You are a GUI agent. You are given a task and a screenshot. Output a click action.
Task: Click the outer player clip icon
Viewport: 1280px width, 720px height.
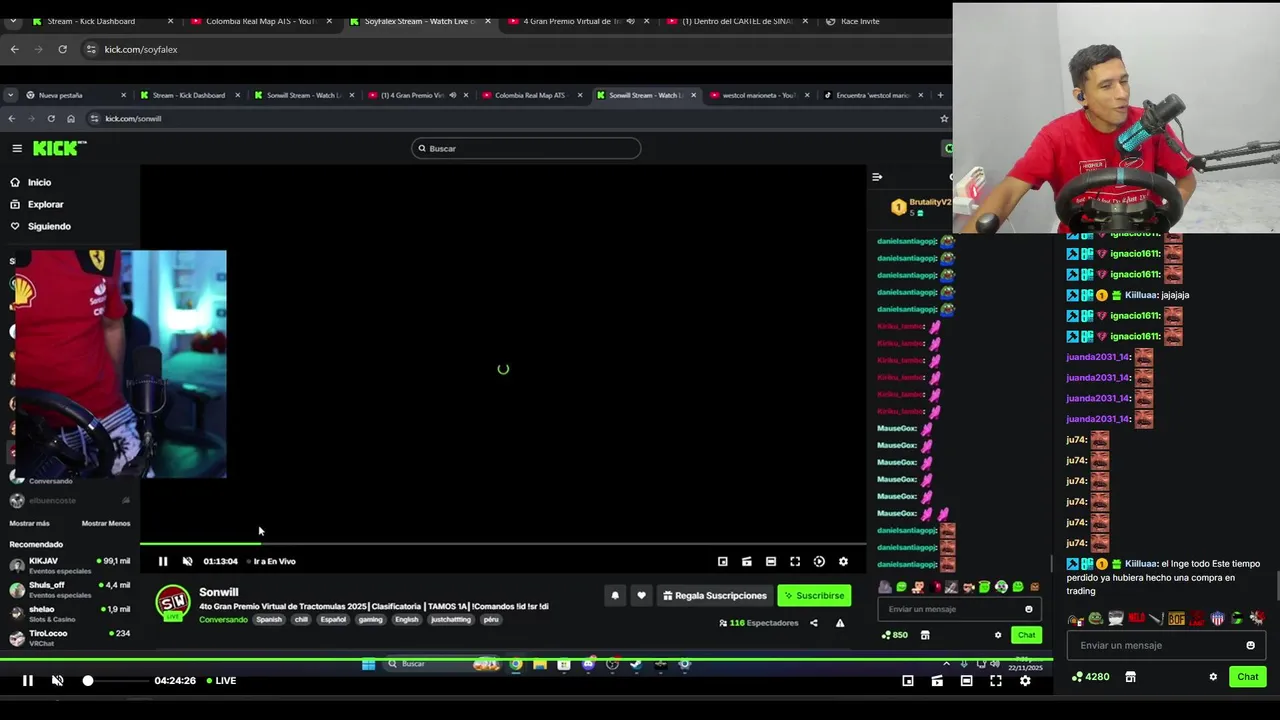937,680
